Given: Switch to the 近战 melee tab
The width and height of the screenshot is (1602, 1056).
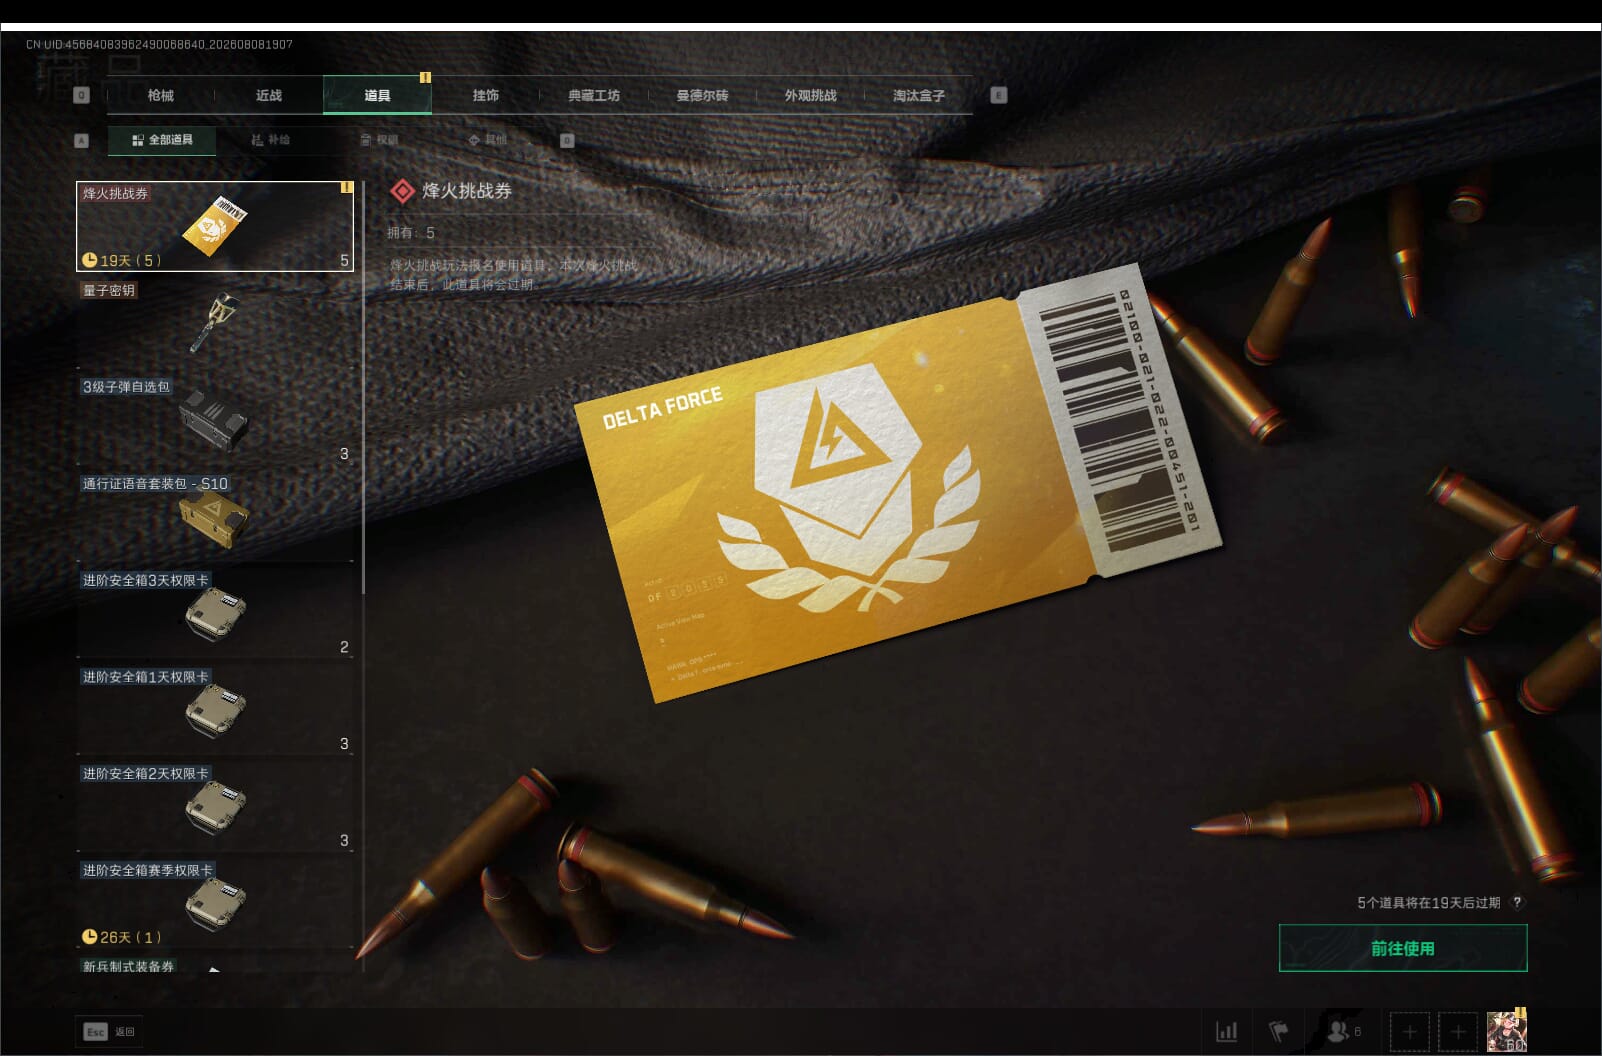Looking at the screenshot, I should tap(268, 95).
